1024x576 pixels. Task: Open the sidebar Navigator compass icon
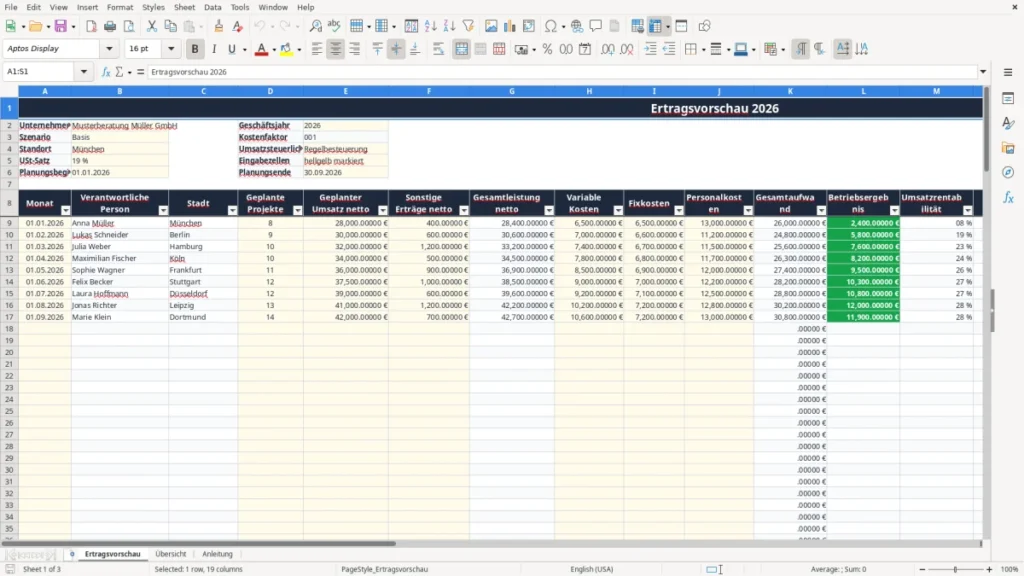click(x=1008, y=172)
